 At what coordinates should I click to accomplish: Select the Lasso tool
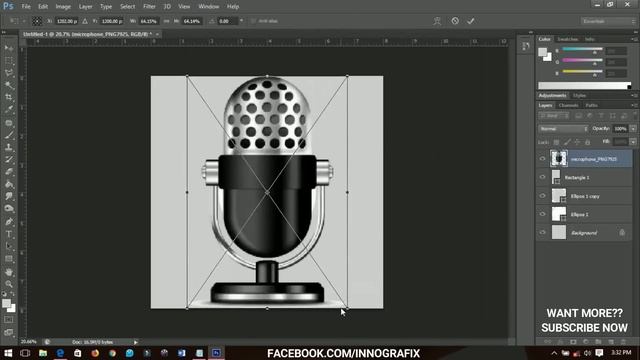point(9,73)
